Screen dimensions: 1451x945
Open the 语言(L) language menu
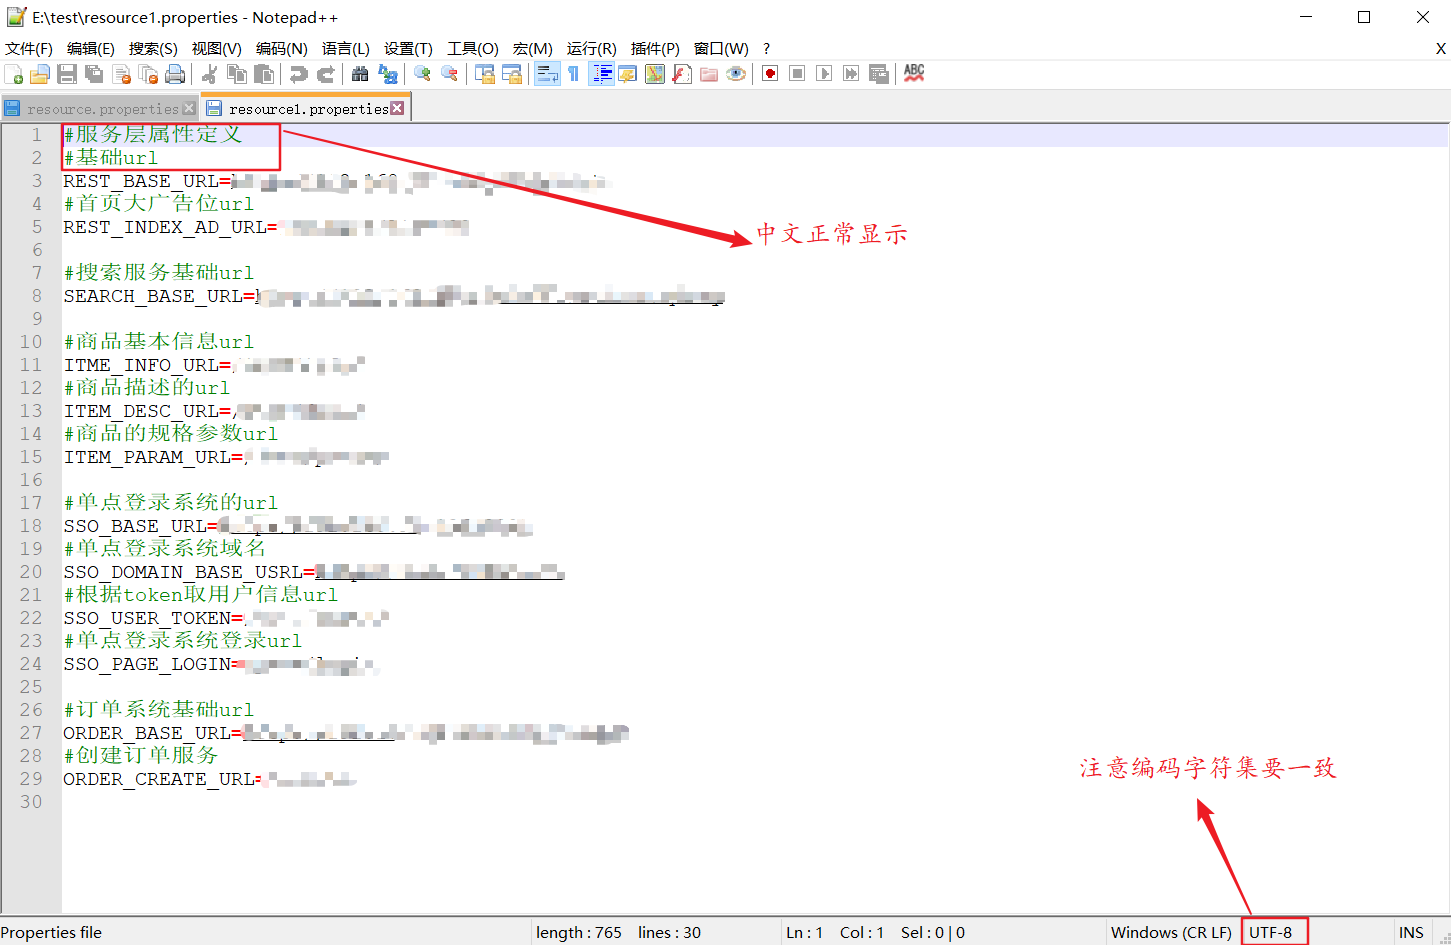(346, 48)
